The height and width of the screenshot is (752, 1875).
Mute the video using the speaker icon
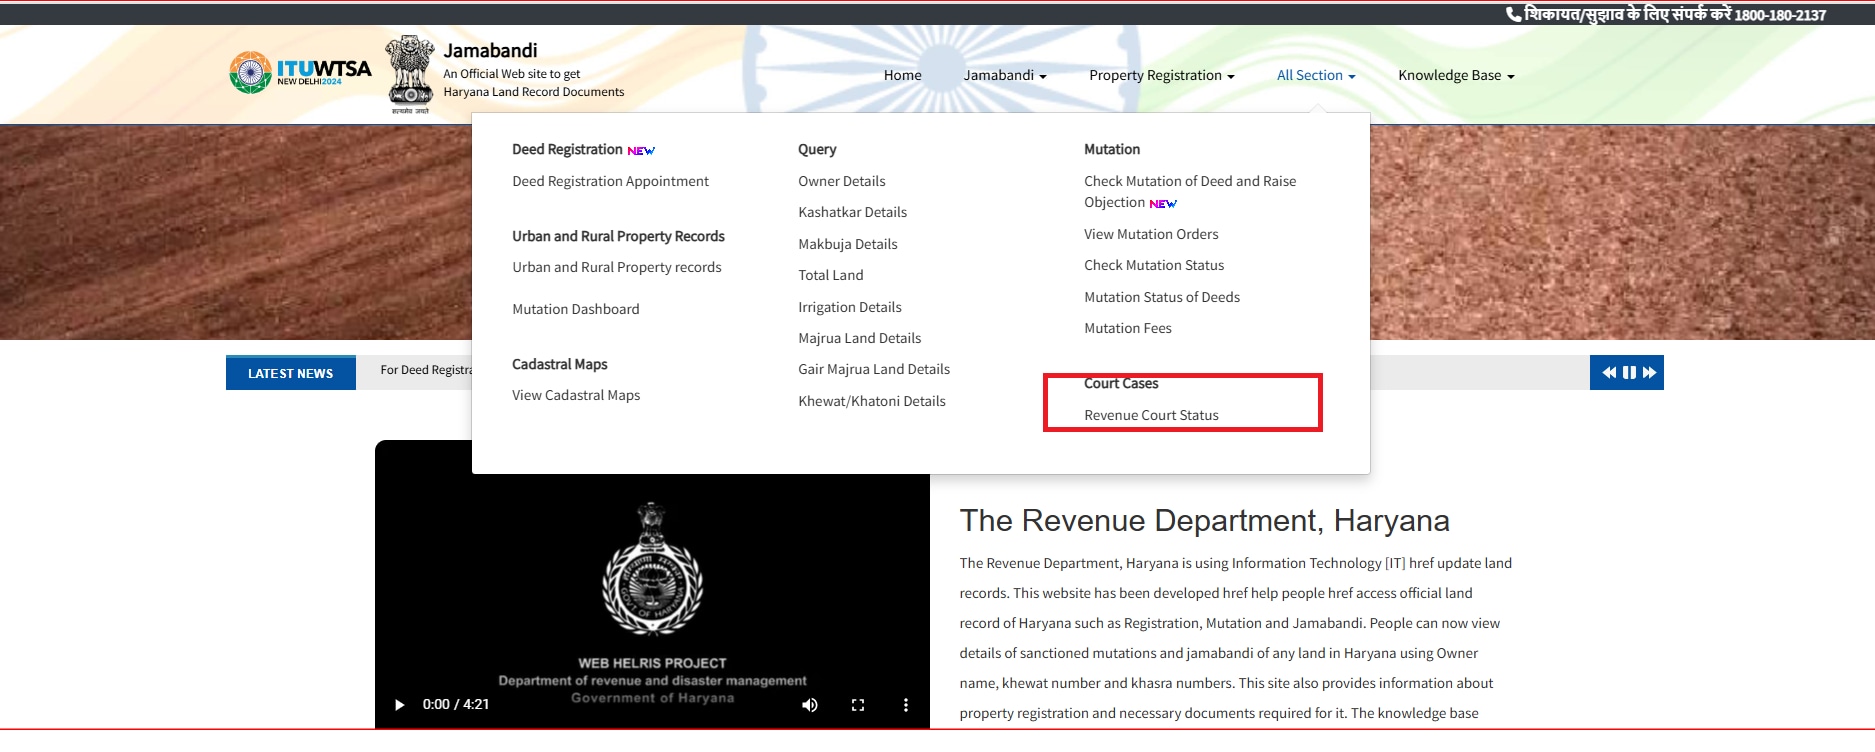[x=810, y=705]
